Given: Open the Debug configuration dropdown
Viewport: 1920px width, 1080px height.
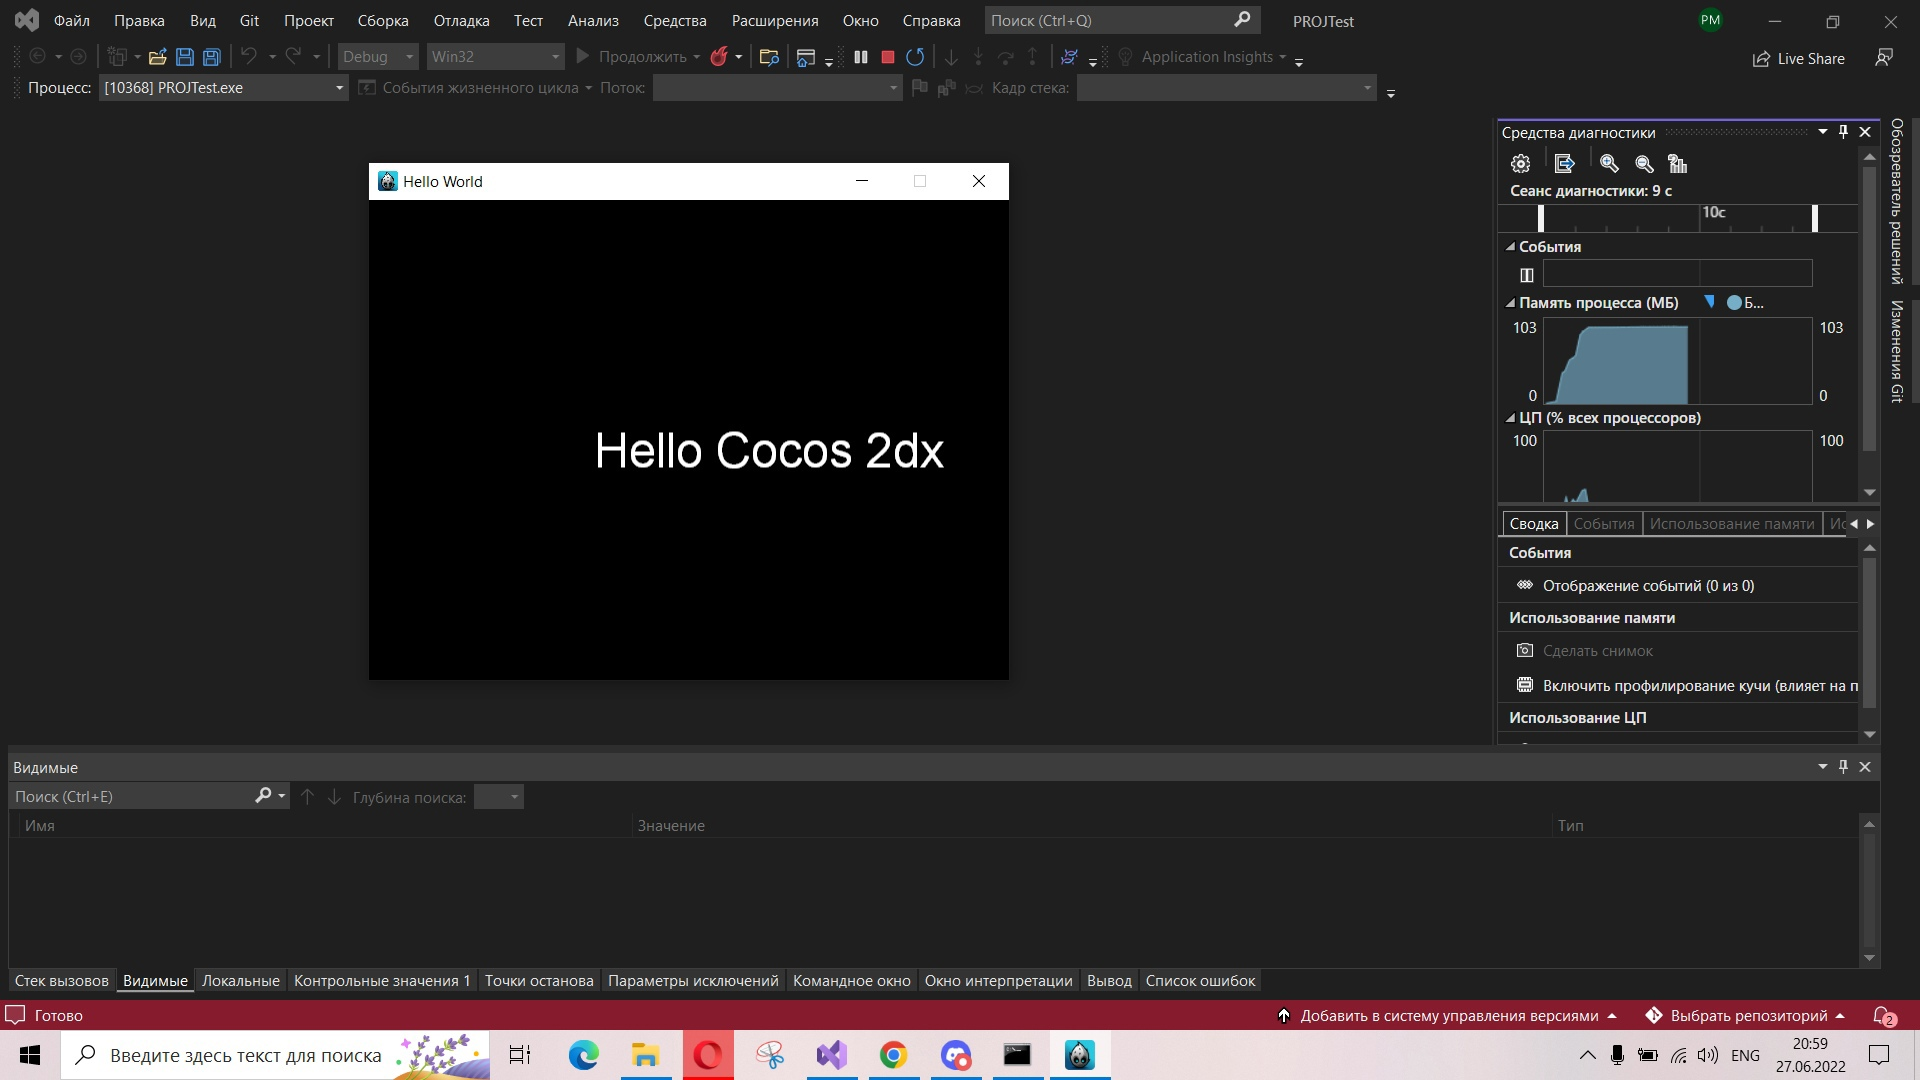Looking at the screenshot, I should [378, 57].
